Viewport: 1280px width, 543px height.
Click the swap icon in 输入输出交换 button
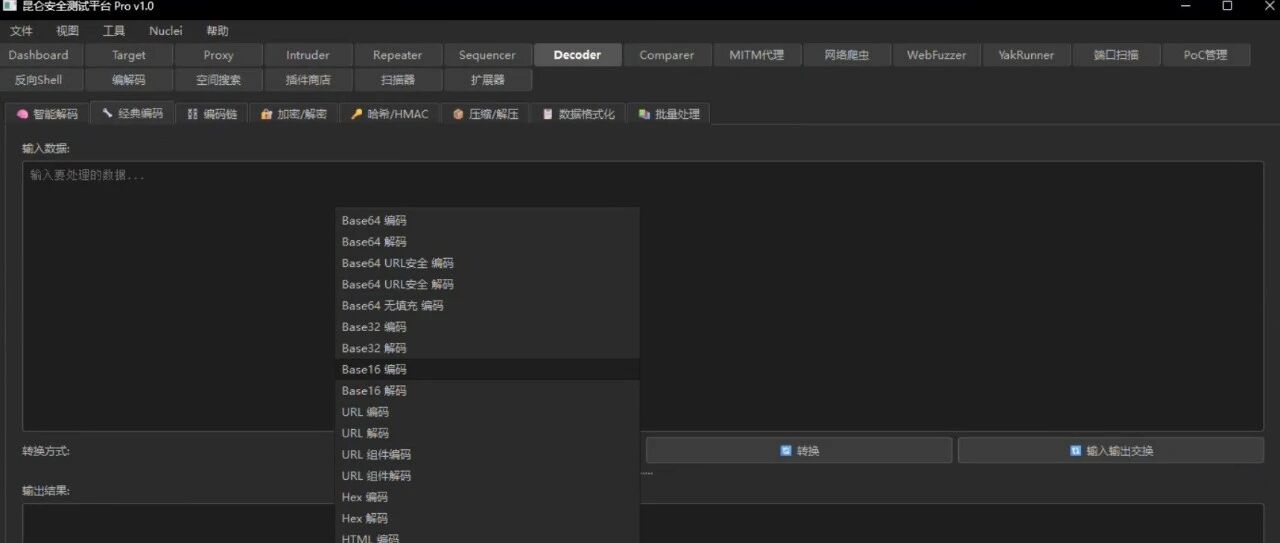pos(1075,451)
